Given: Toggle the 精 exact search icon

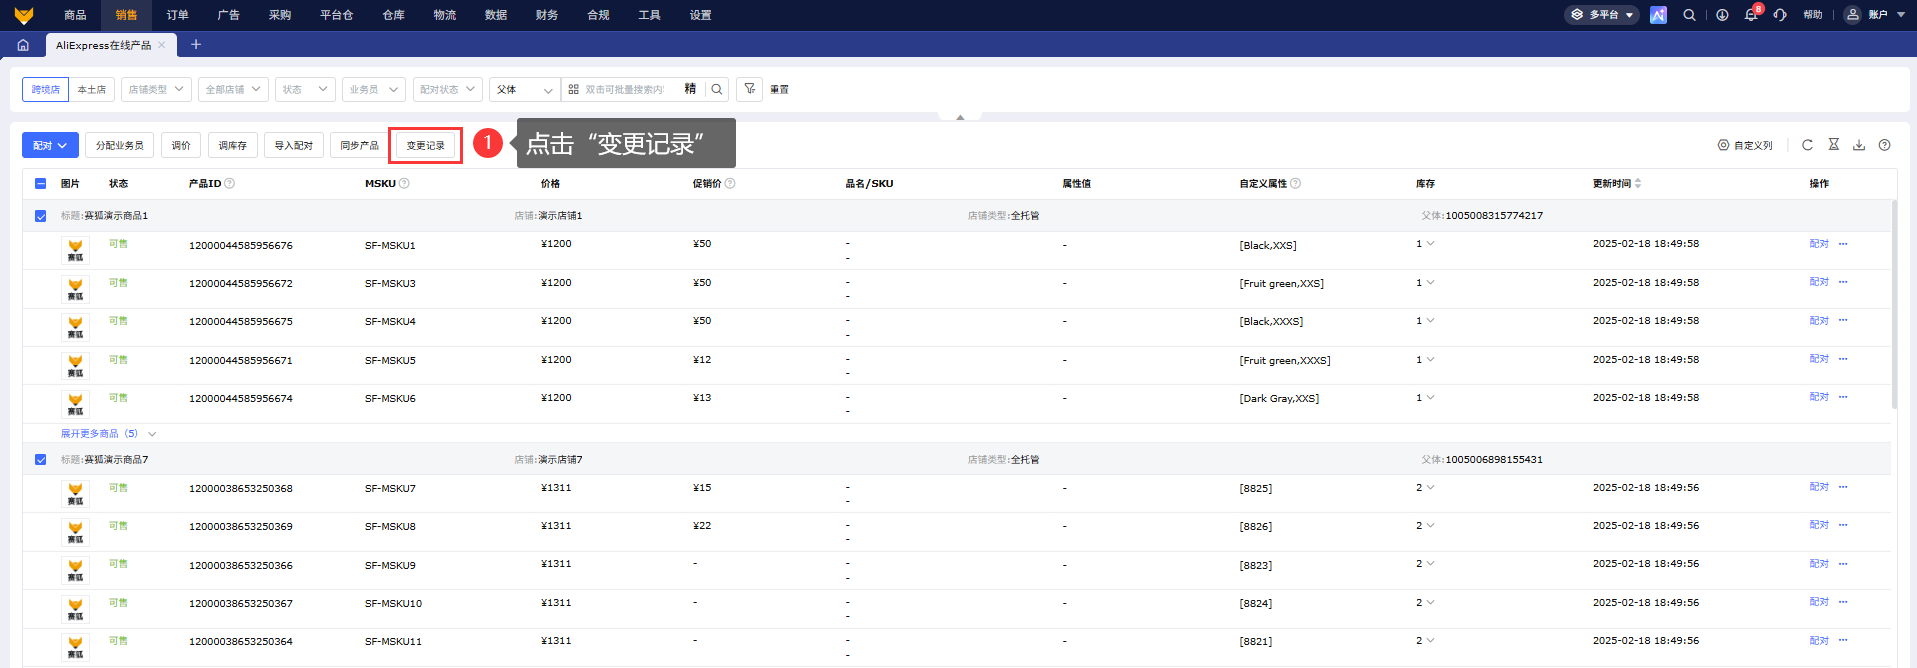Looking at the screenshot, I should (x=690, y=89).
